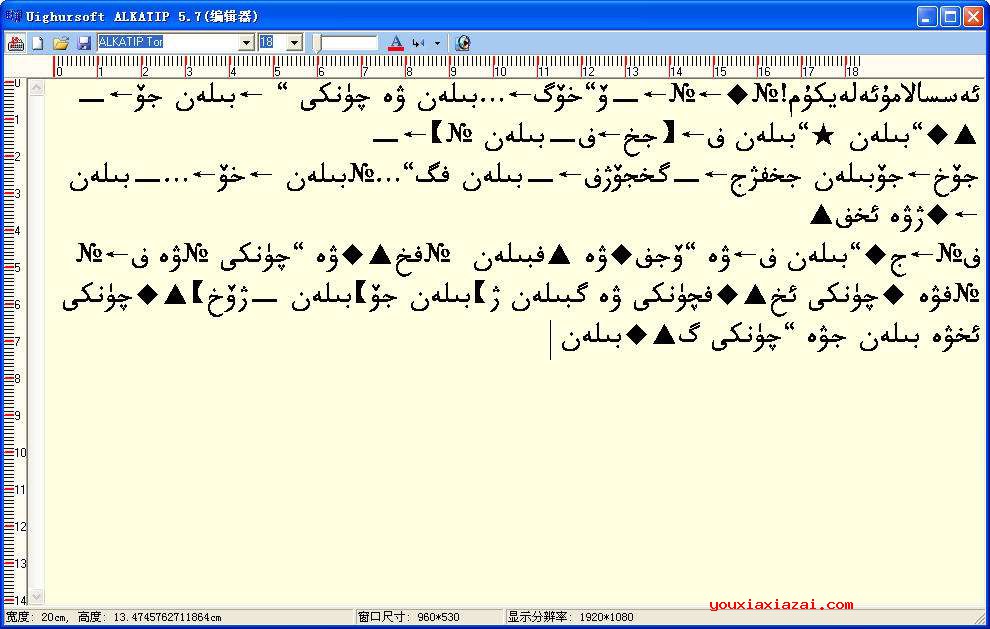Open the font size 18 dropdown
The height and width of the screenshot is (629, 990).
coord(294,43)
